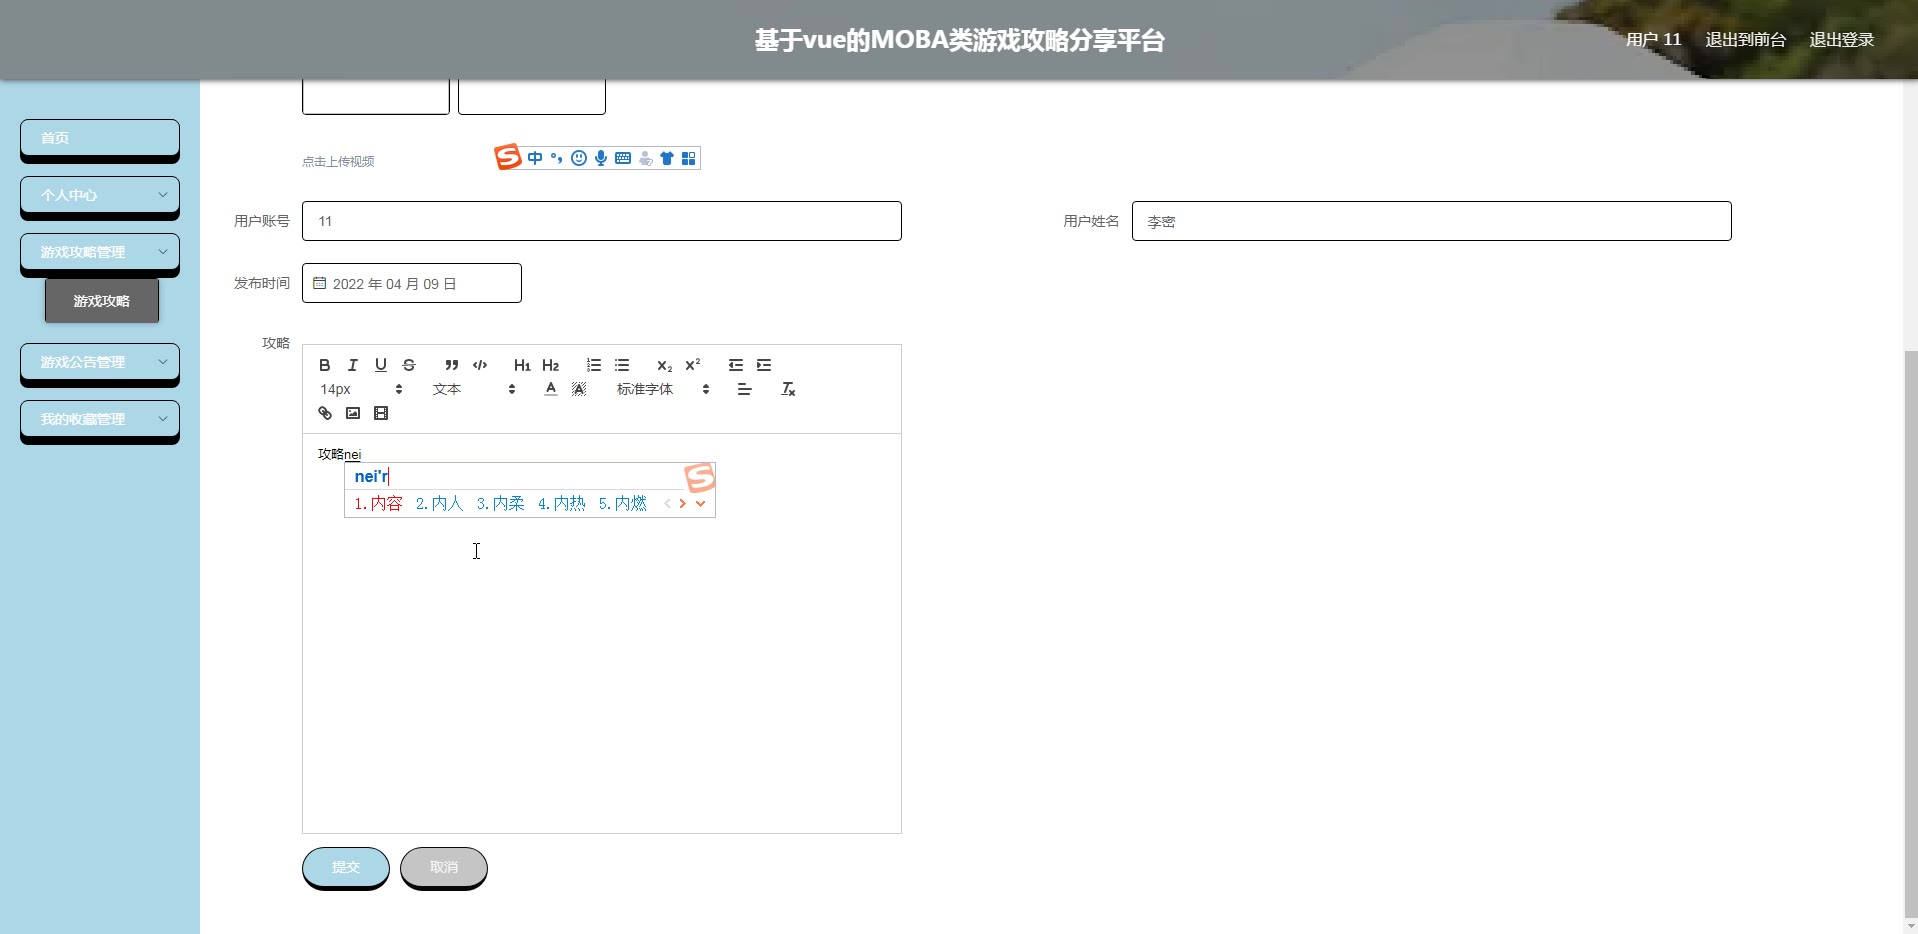1918x934 pixels.
Task: Click the page vertical scrollbar
Action: point(1911,635)
